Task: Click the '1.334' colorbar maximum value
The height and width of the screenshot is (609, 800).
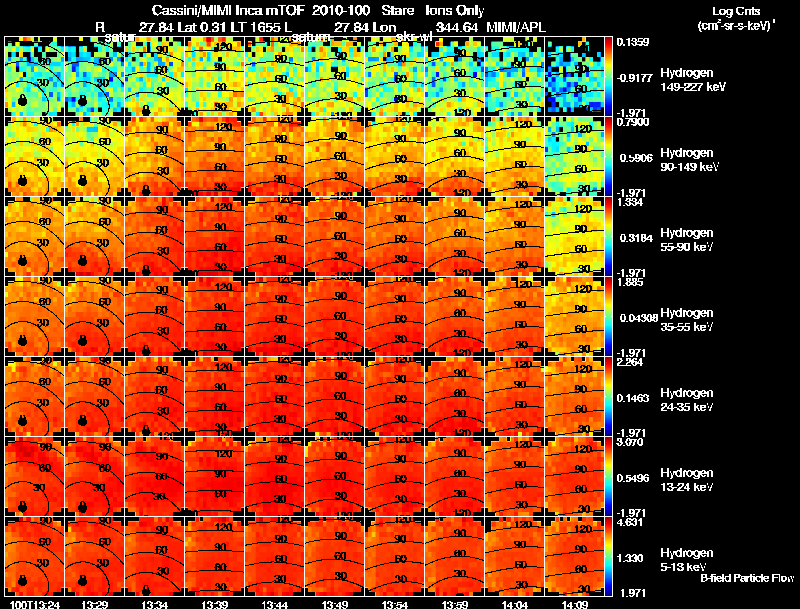Action: tap(630, 202)
